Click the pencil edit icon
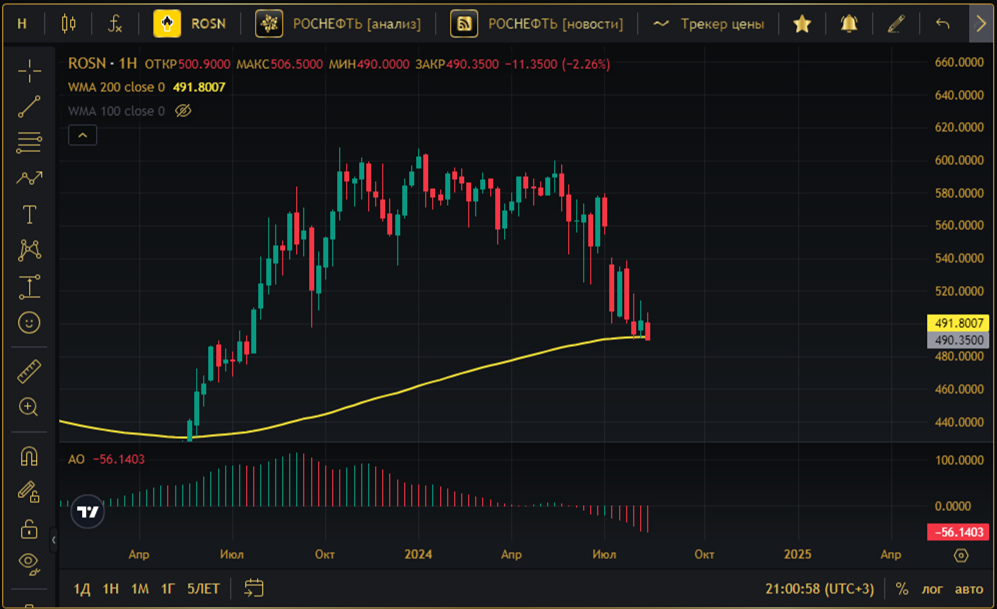Screen dimensions: 997x609 click(896, 24)
